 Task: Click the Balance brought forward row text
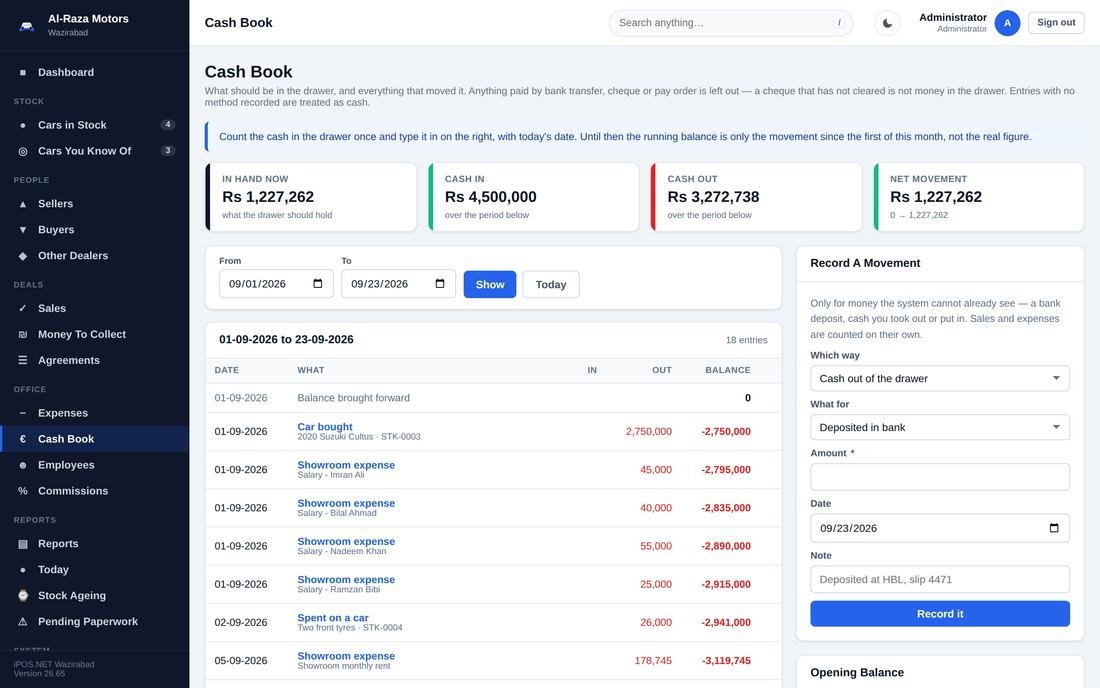(354, 398)
